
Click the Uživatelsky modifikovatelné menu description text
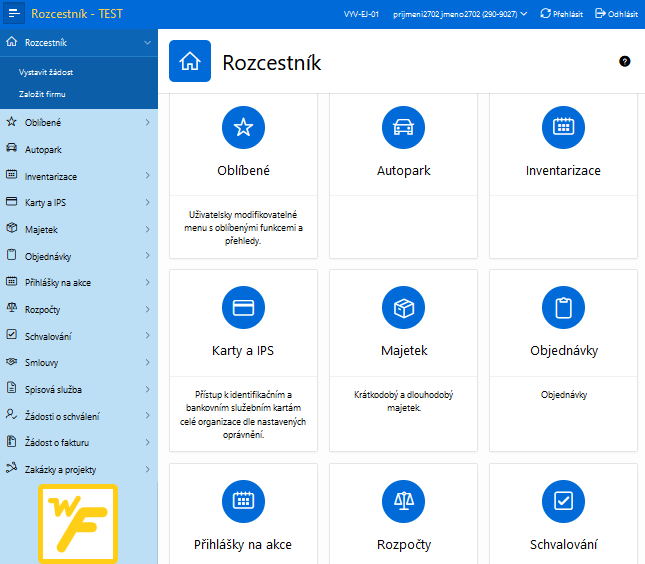point(243,227)
